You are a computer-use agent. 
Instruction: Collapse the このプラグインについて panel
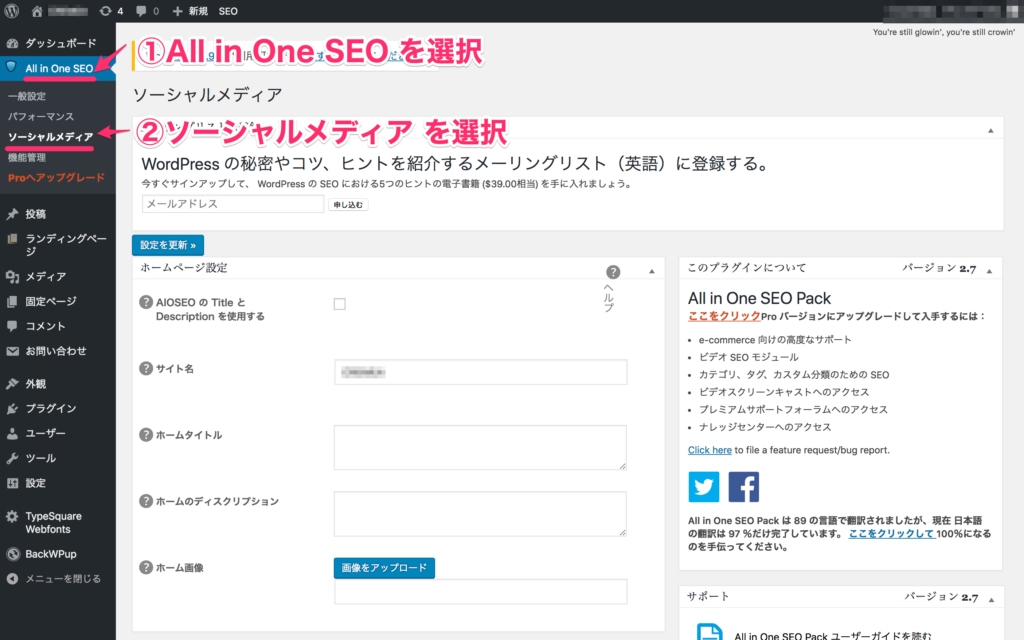pyautogui.click(x=989, y=271)
